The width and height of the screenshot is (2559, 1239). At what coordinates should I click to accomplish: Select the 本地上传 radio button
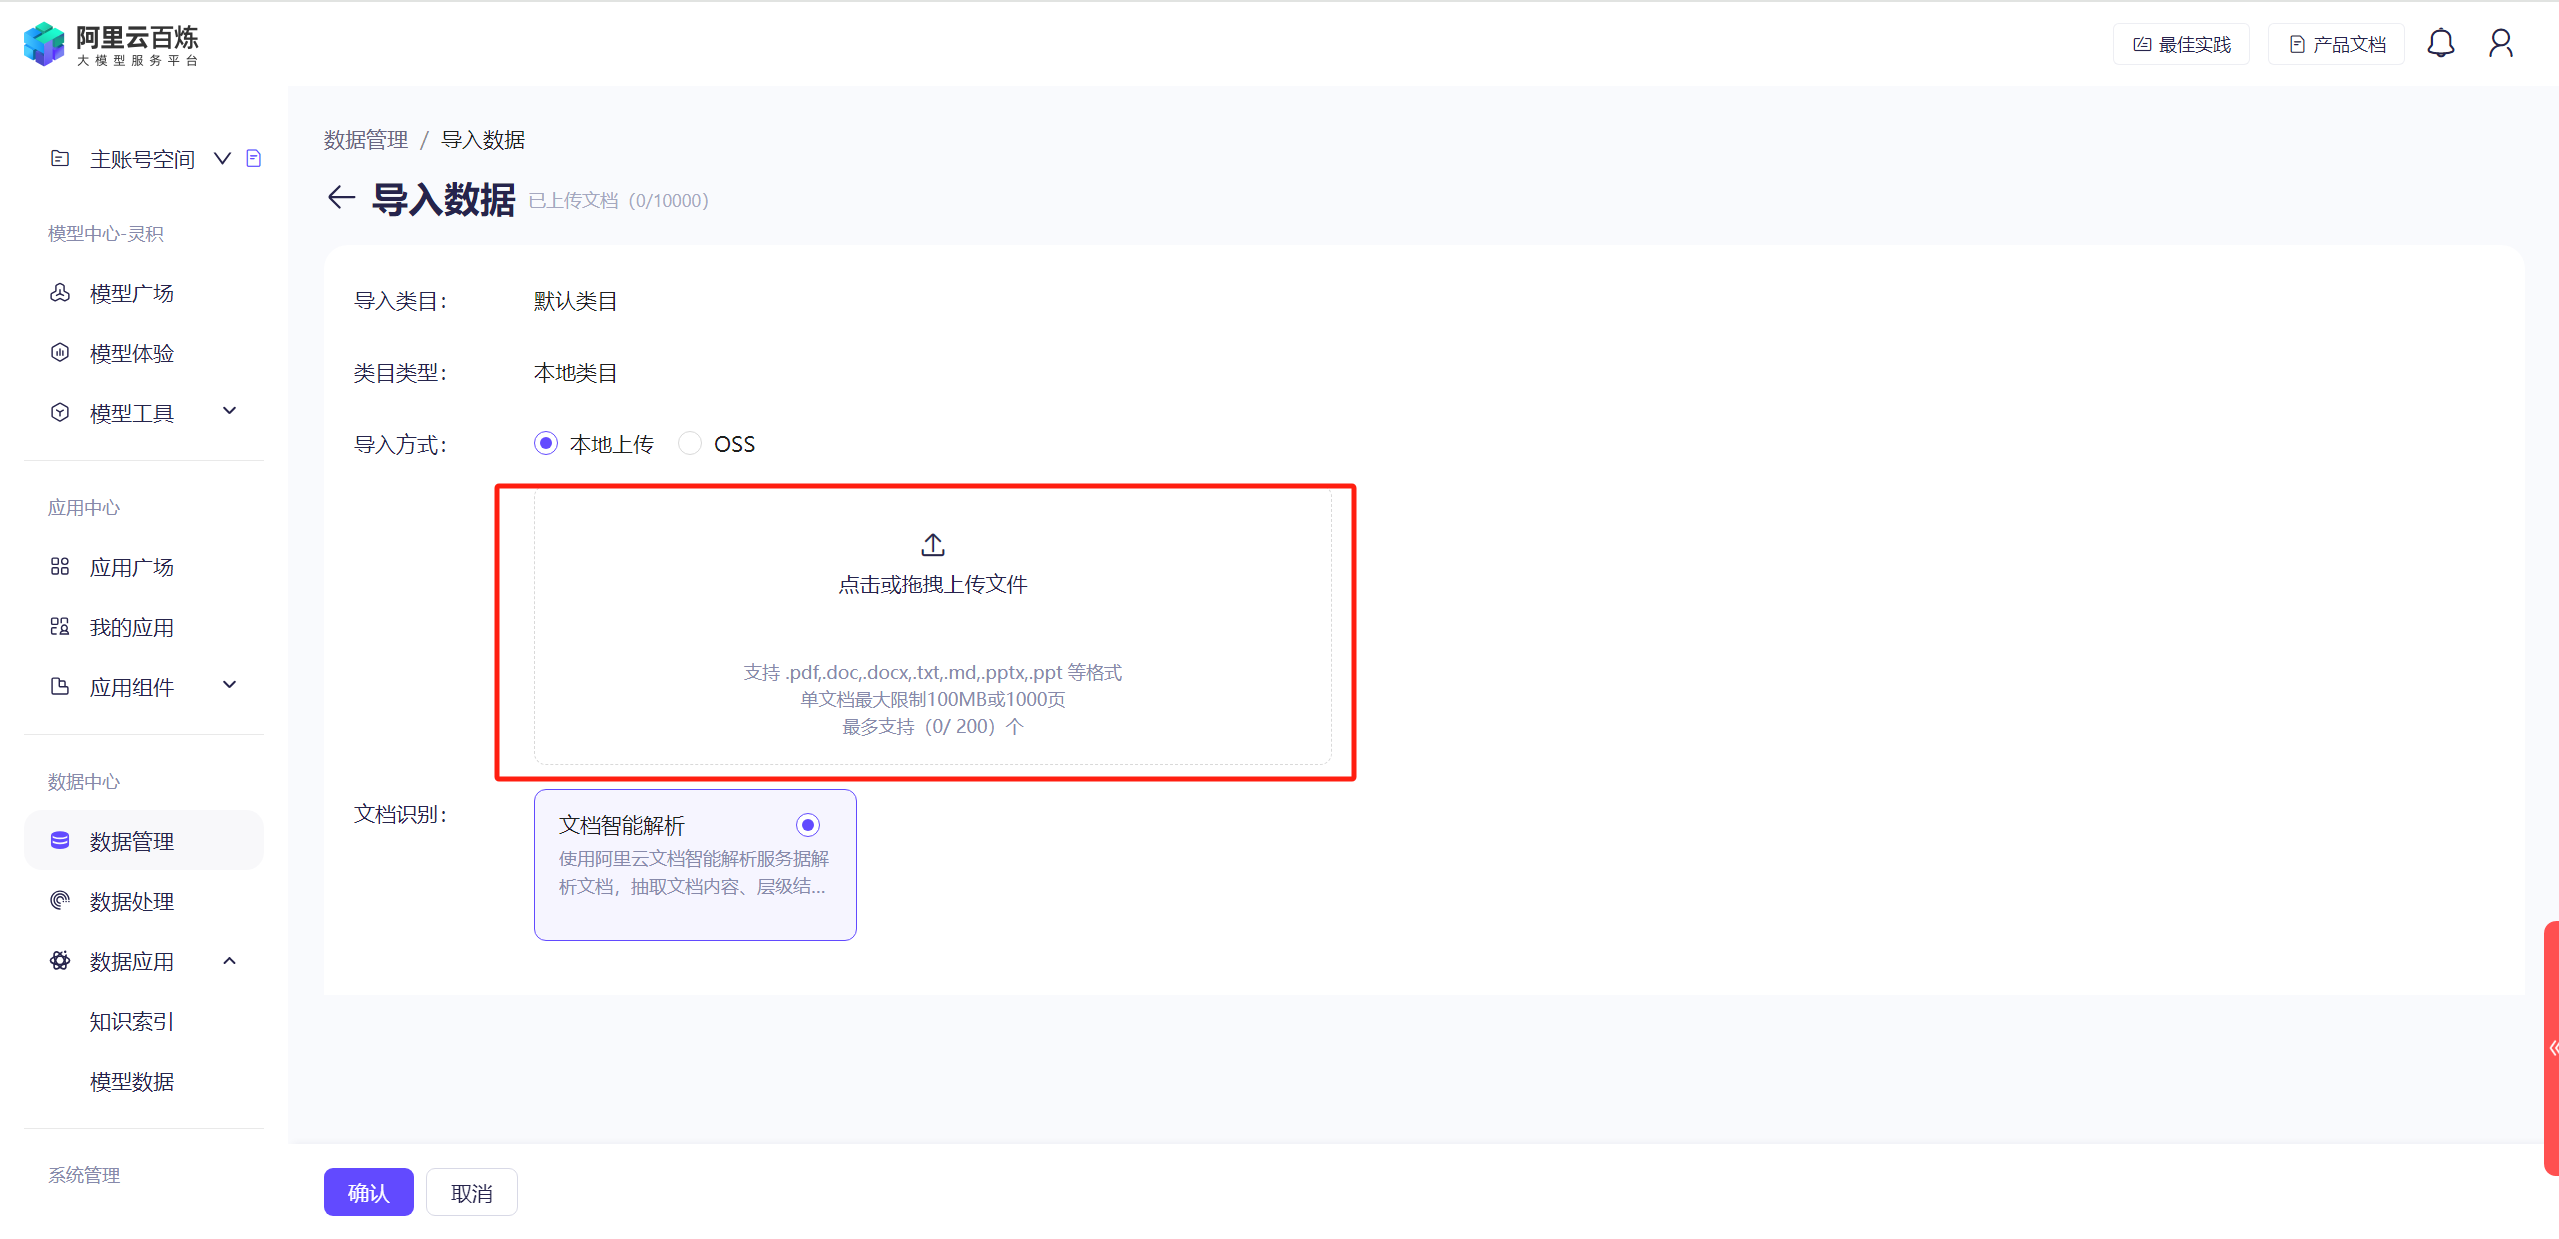(545, 443)
